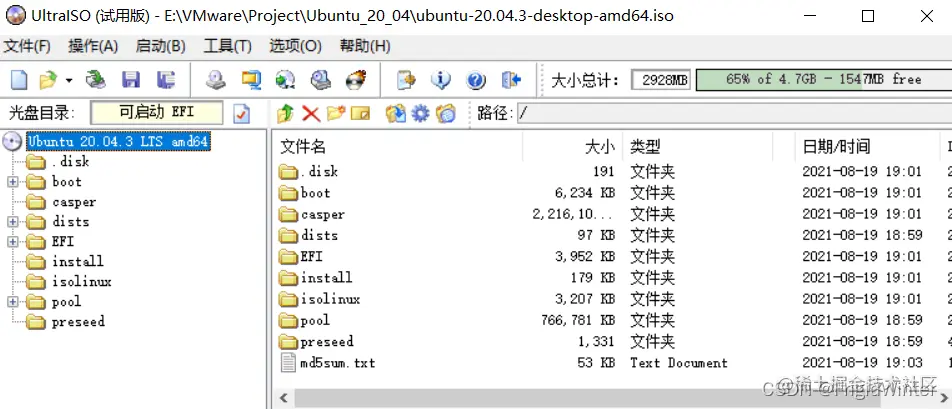Click left arrow of horizontal scrollbar
Screen dimensions: 952x409
click(x=284, y=399)
